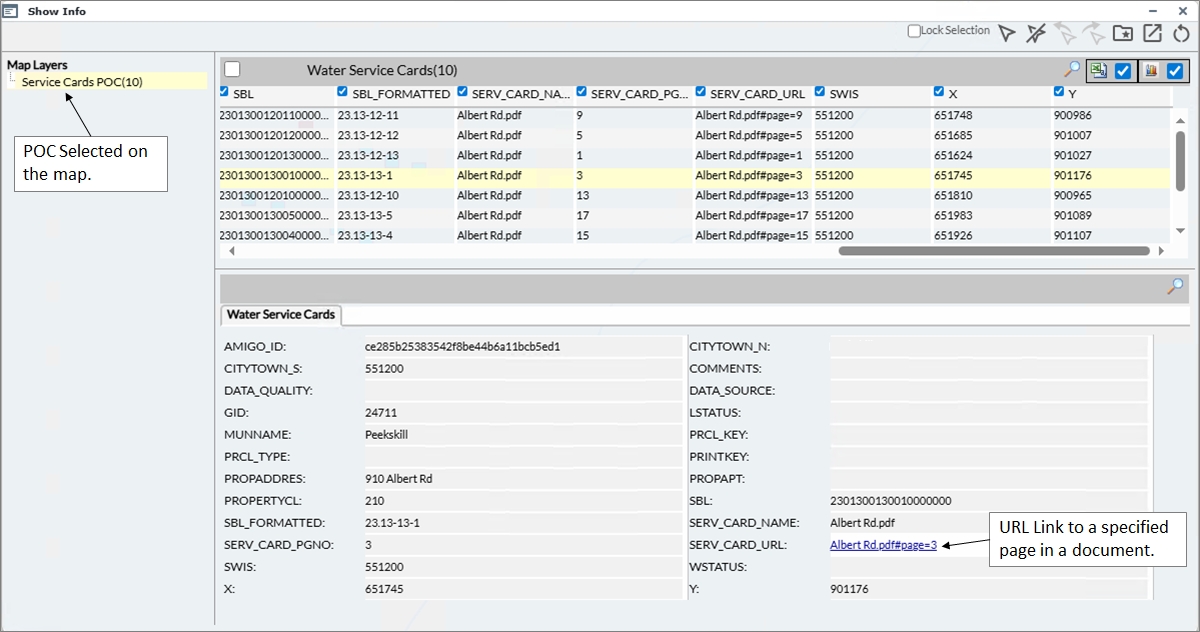
Task: Check the box beside Water Service Cards(10)
Action: 232,69
